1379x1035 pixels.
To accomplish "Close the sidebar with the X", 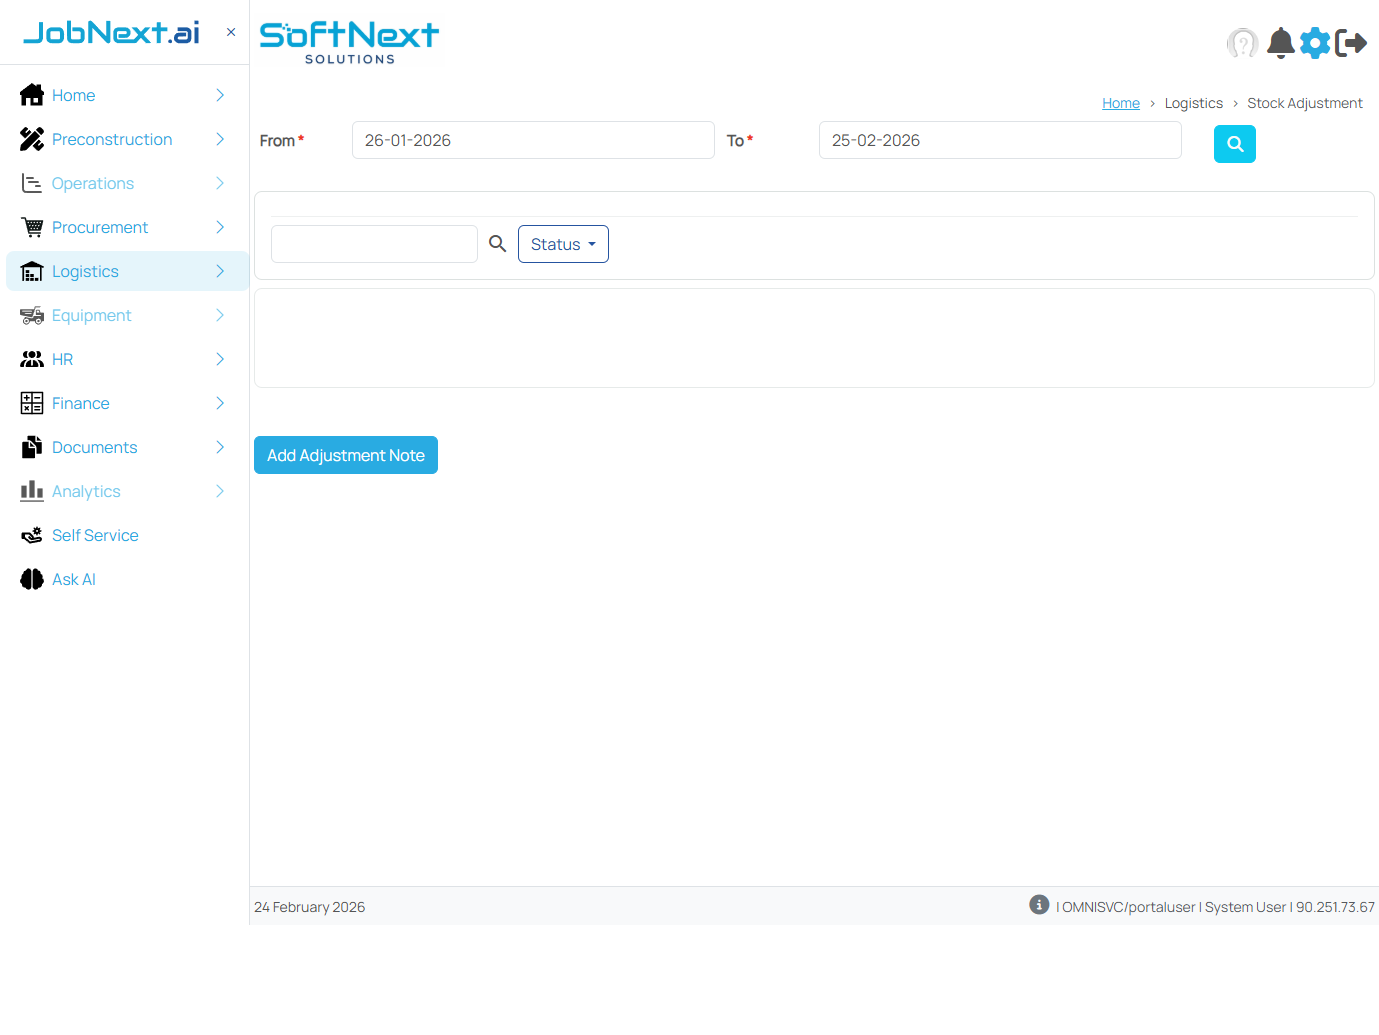I will 230,31.
